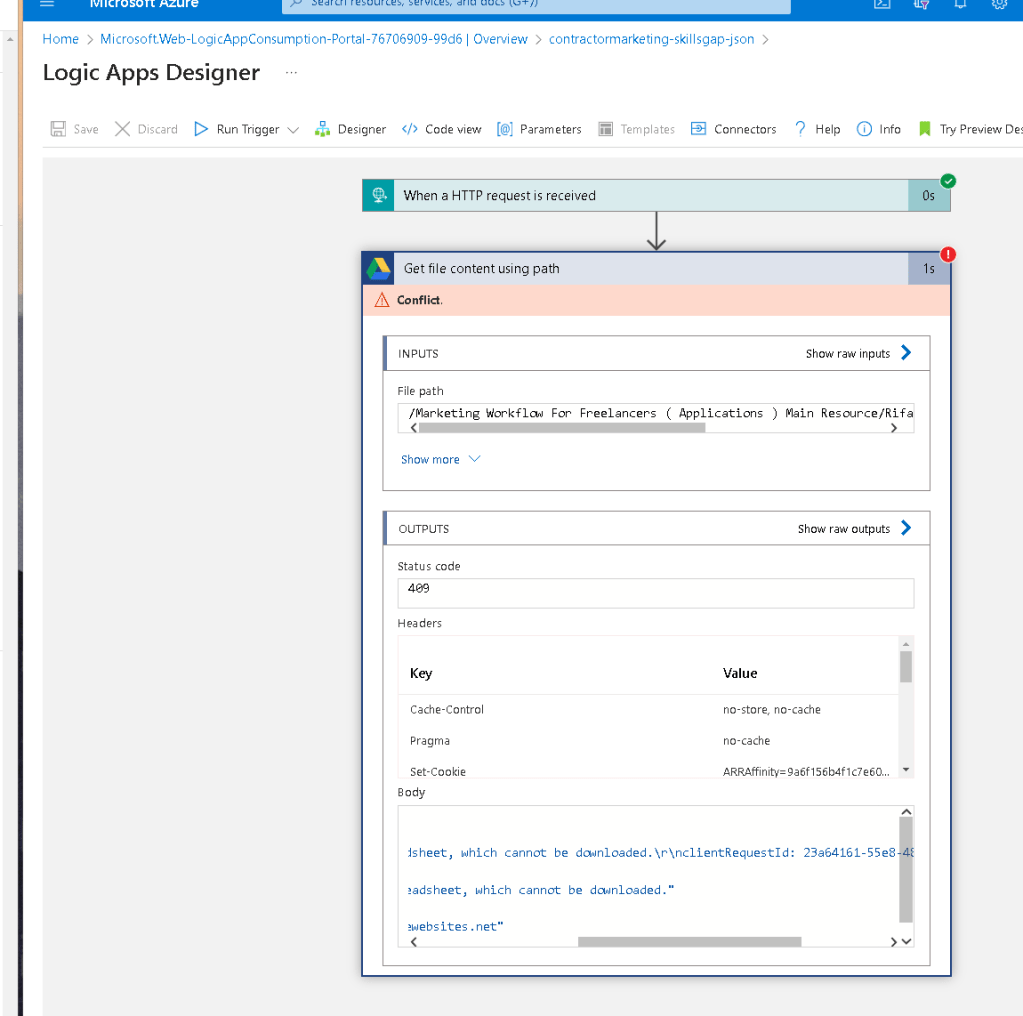Viewport: 1023px width, 1016px height.
Task: Open the directory filter icon in the top bar
Action: 921,4
